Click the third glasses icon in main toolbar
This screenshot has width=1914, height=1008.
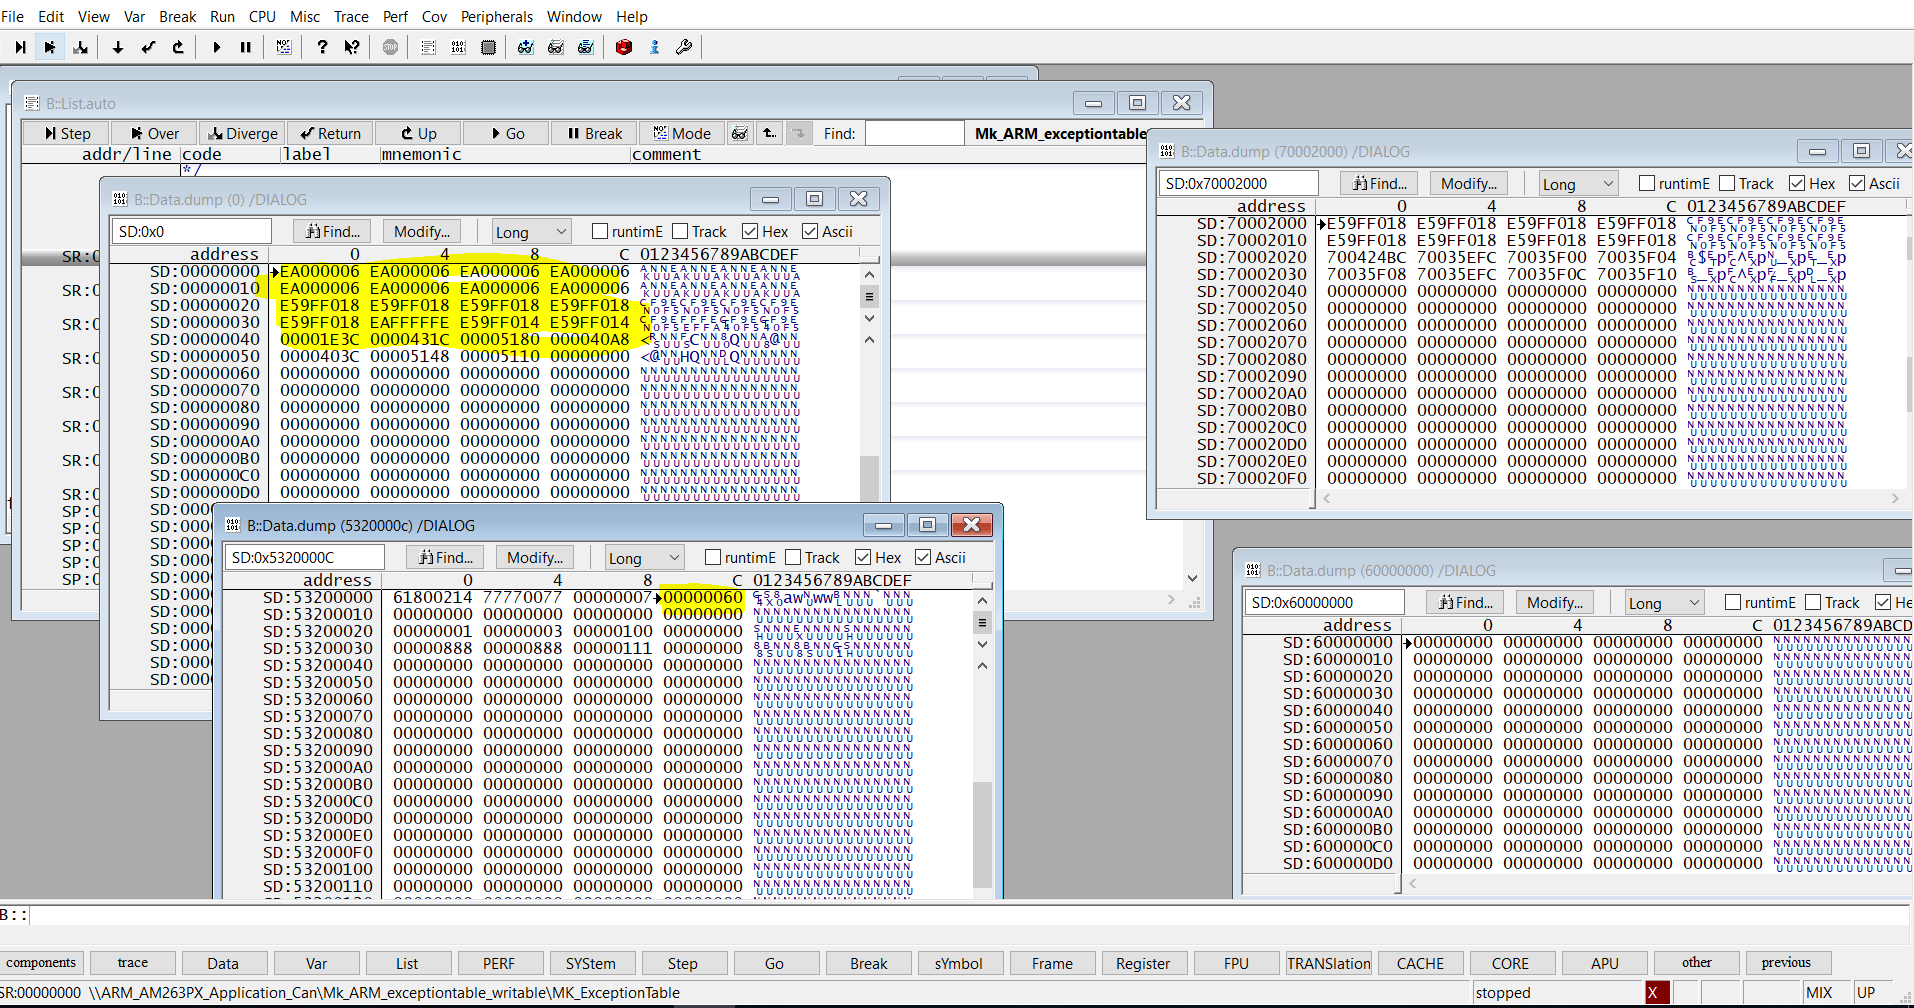tap(586, 47)
